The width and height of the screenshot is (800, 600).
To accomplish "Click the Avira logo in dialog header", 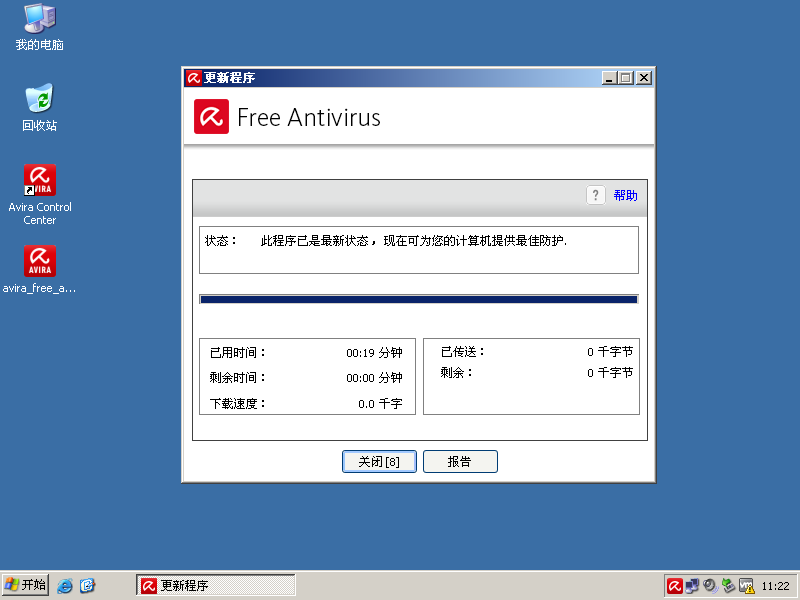I will tap(211, 117).
